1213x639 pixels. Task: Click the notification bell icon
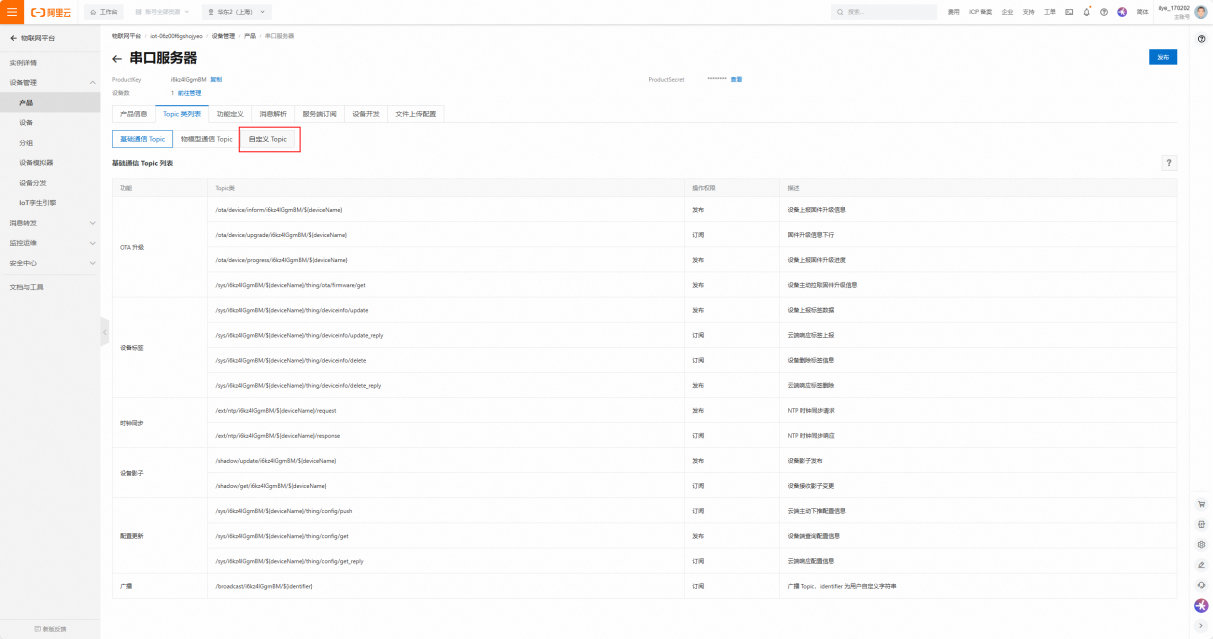(1086, 12)
